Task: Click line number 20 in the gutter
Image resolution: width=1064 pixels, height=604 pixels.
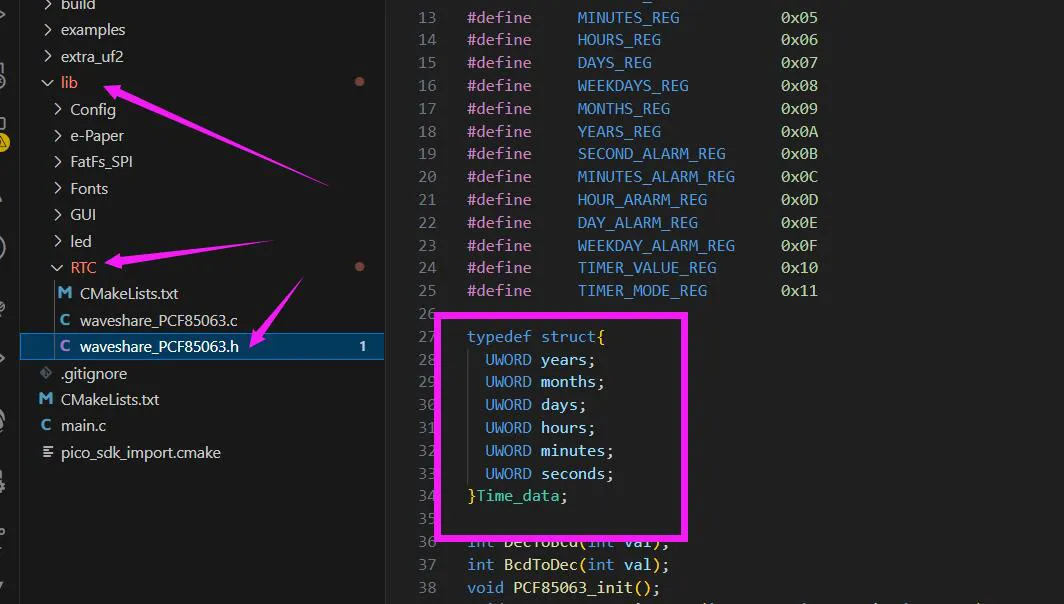Action: (x=427, y=177)
